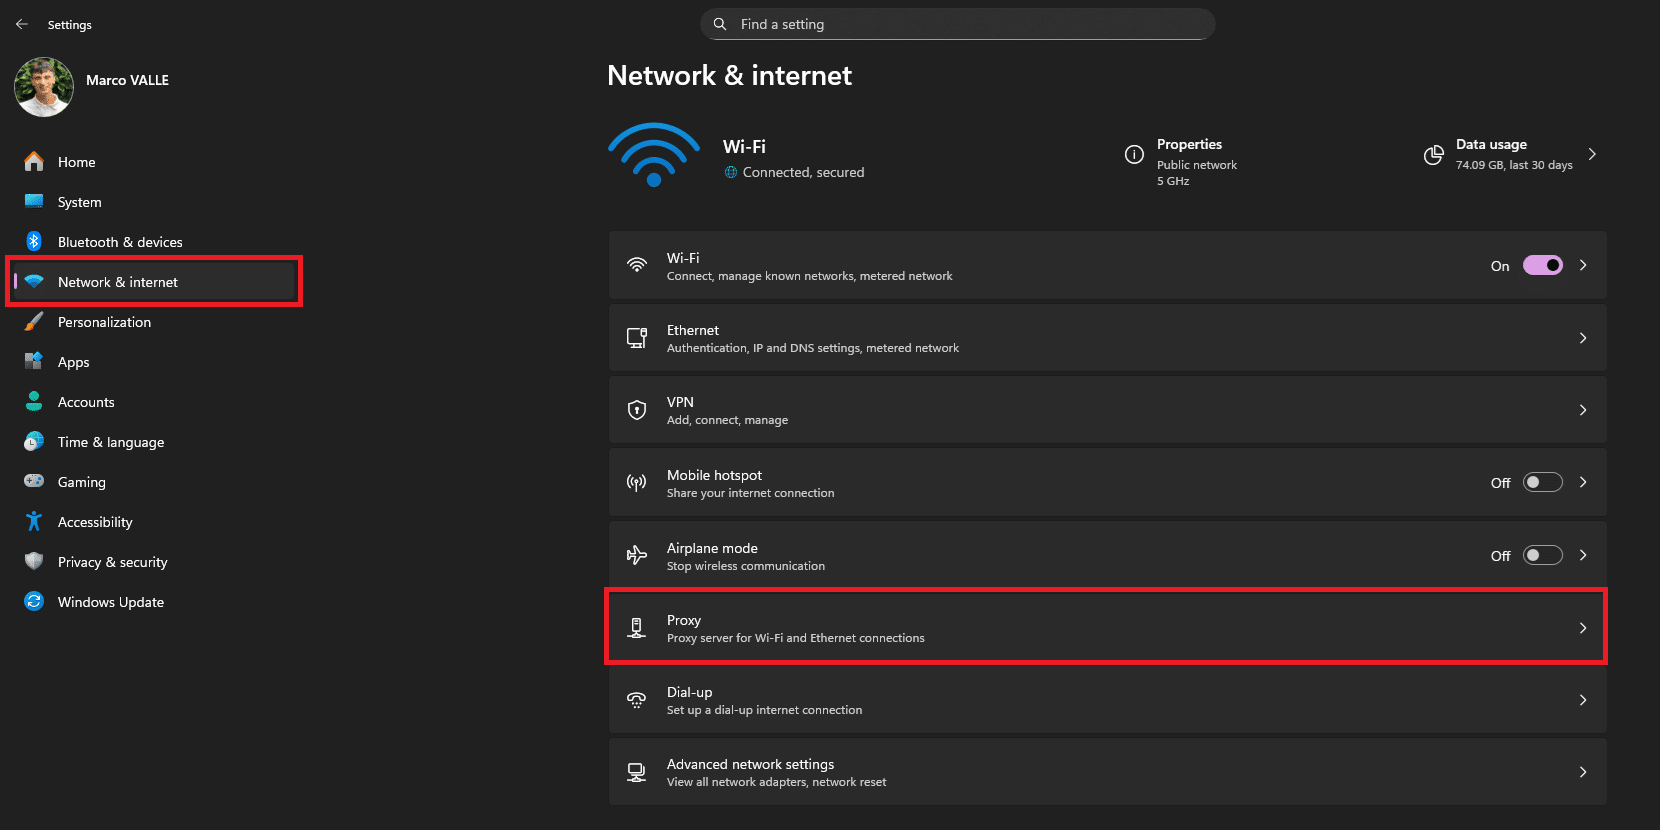Open Bluetooth & devices in sidebar

tap(120, 242)
